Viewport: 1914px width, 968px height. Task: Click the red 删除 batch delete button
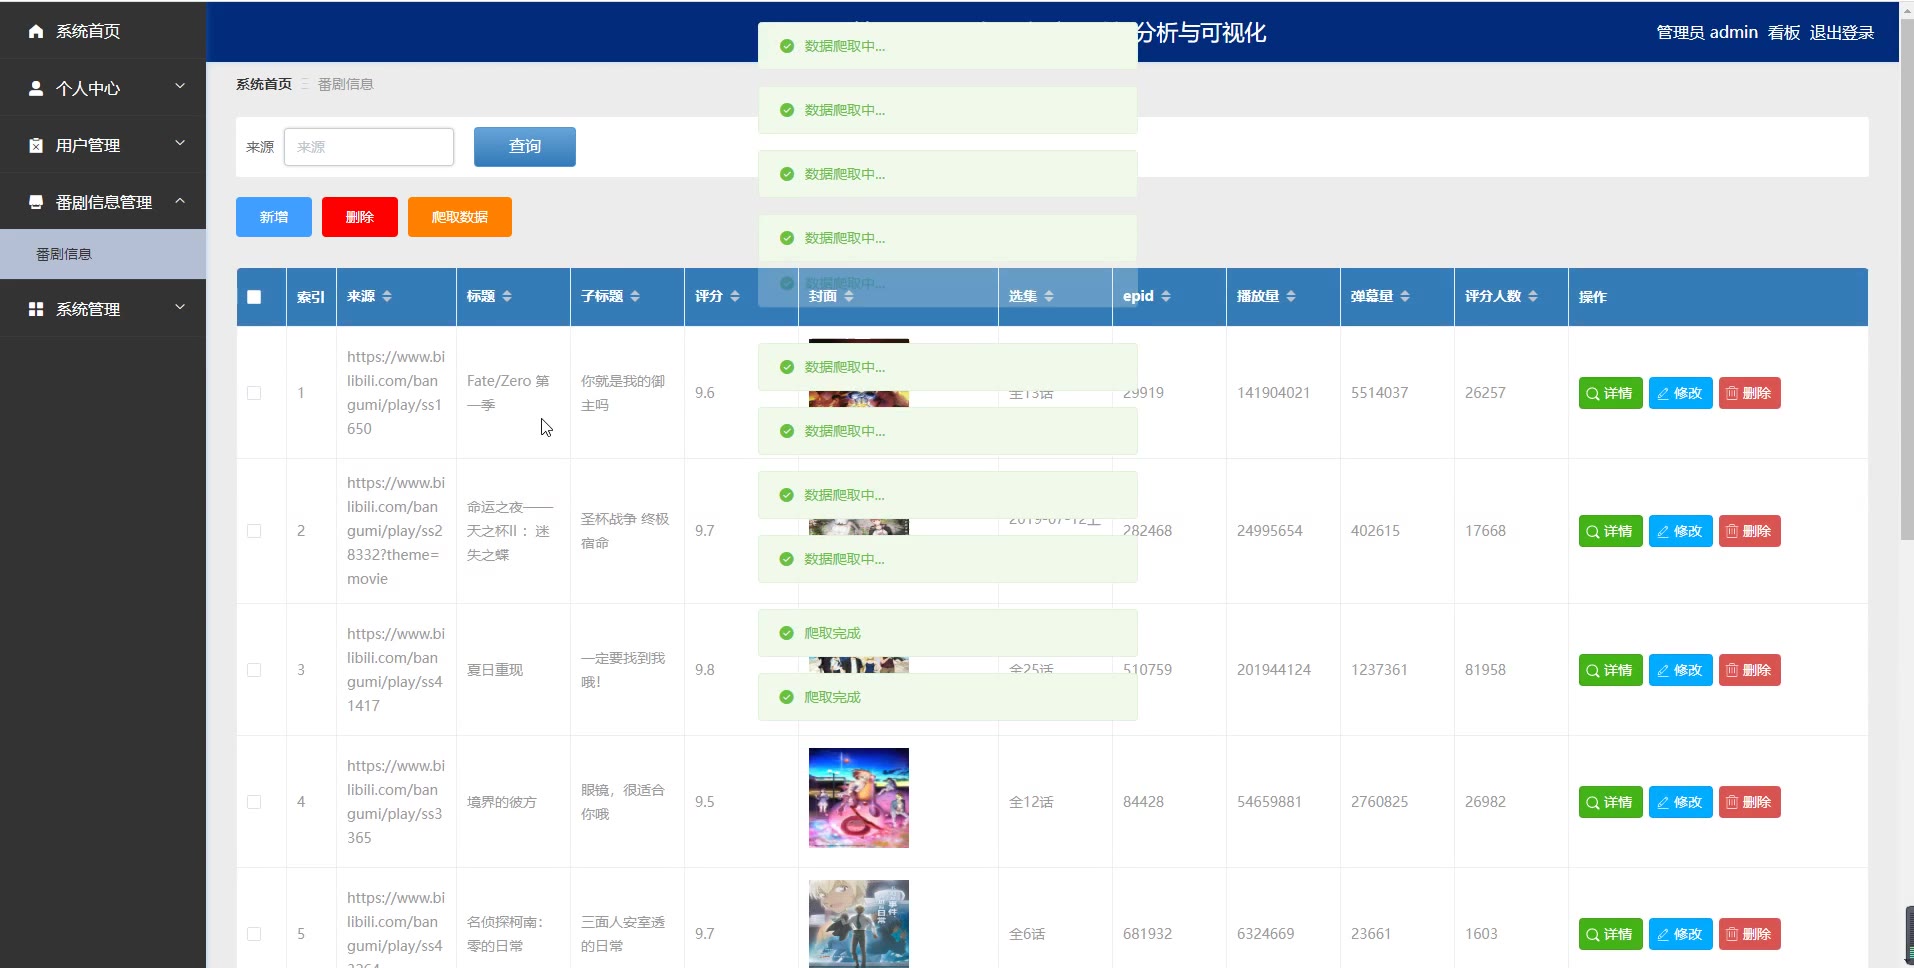point(360,217)
